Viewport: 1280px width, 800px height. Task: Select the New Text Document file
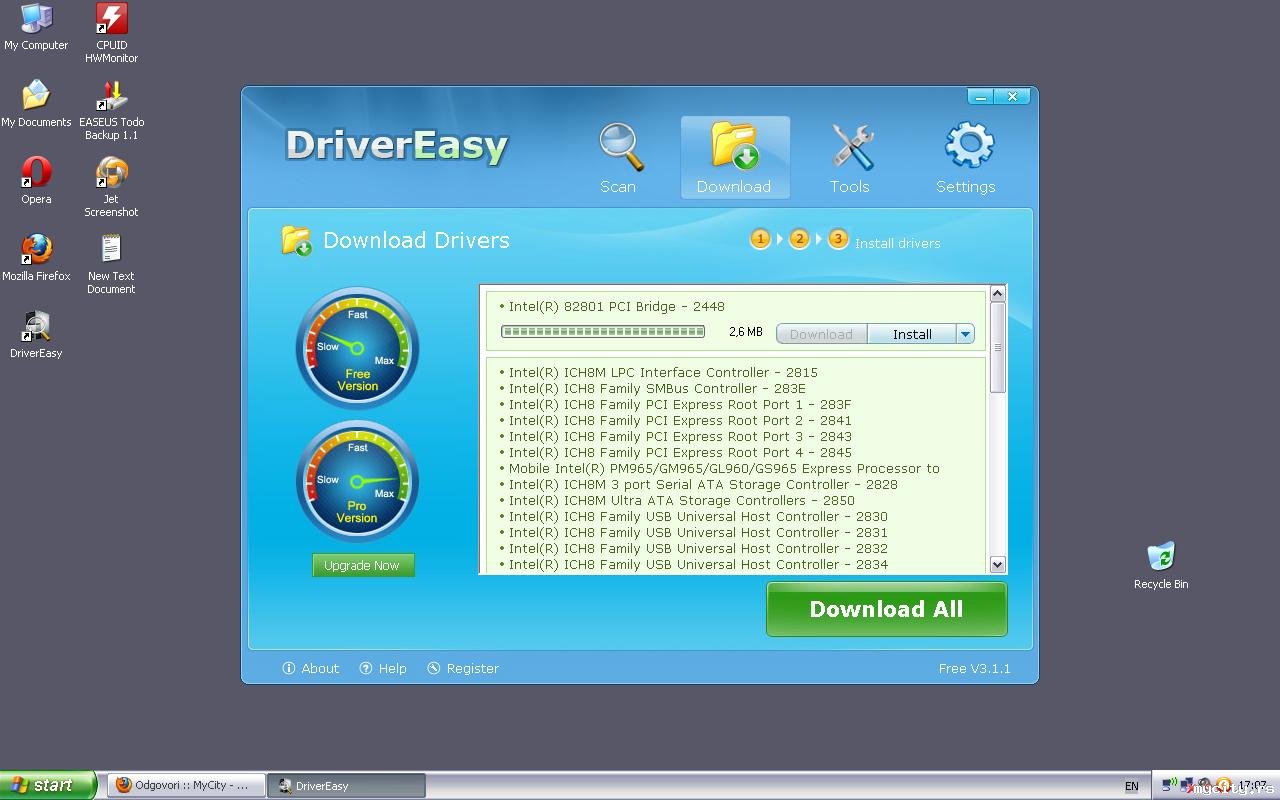pyautogui.click(x=111, y=264)
